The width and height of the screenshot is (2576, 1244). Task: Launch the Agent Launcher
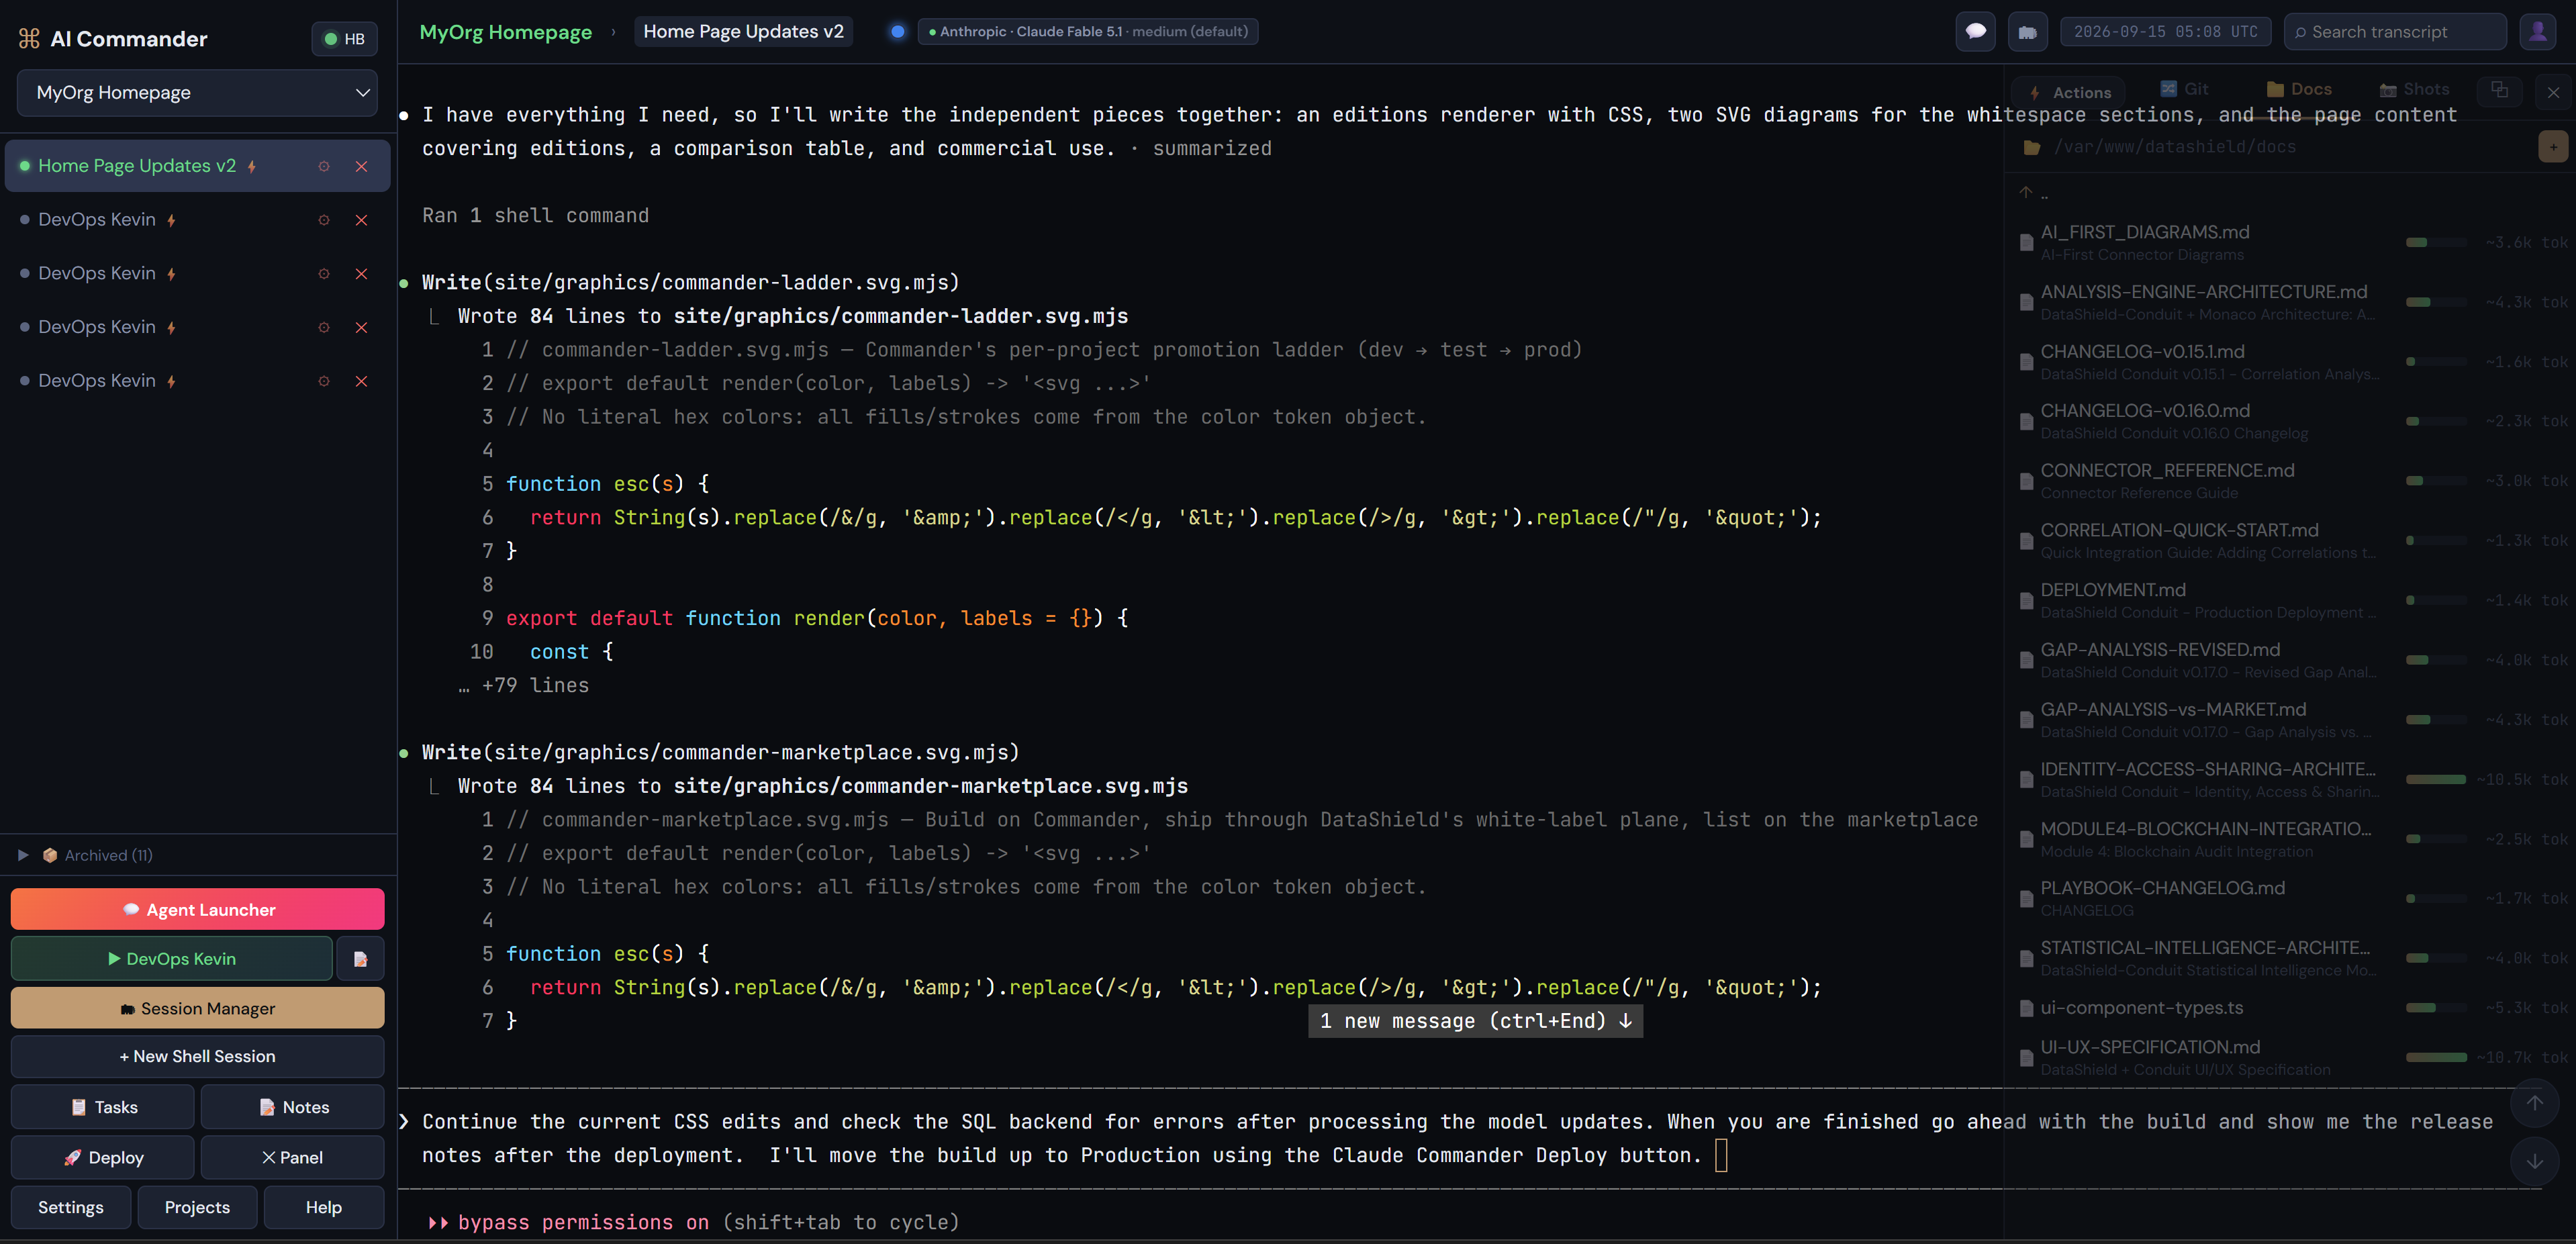(x=197, y=909)
